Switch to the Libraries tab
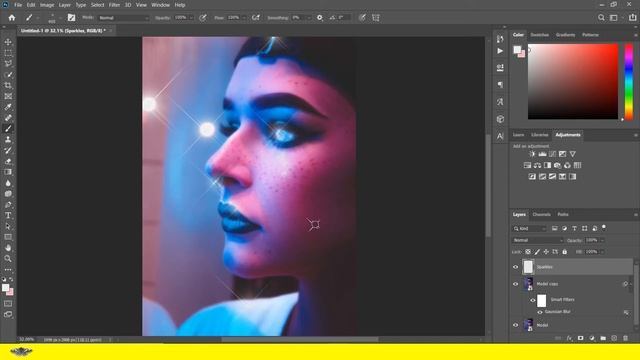Screen dimensions: 640x360 540,135
